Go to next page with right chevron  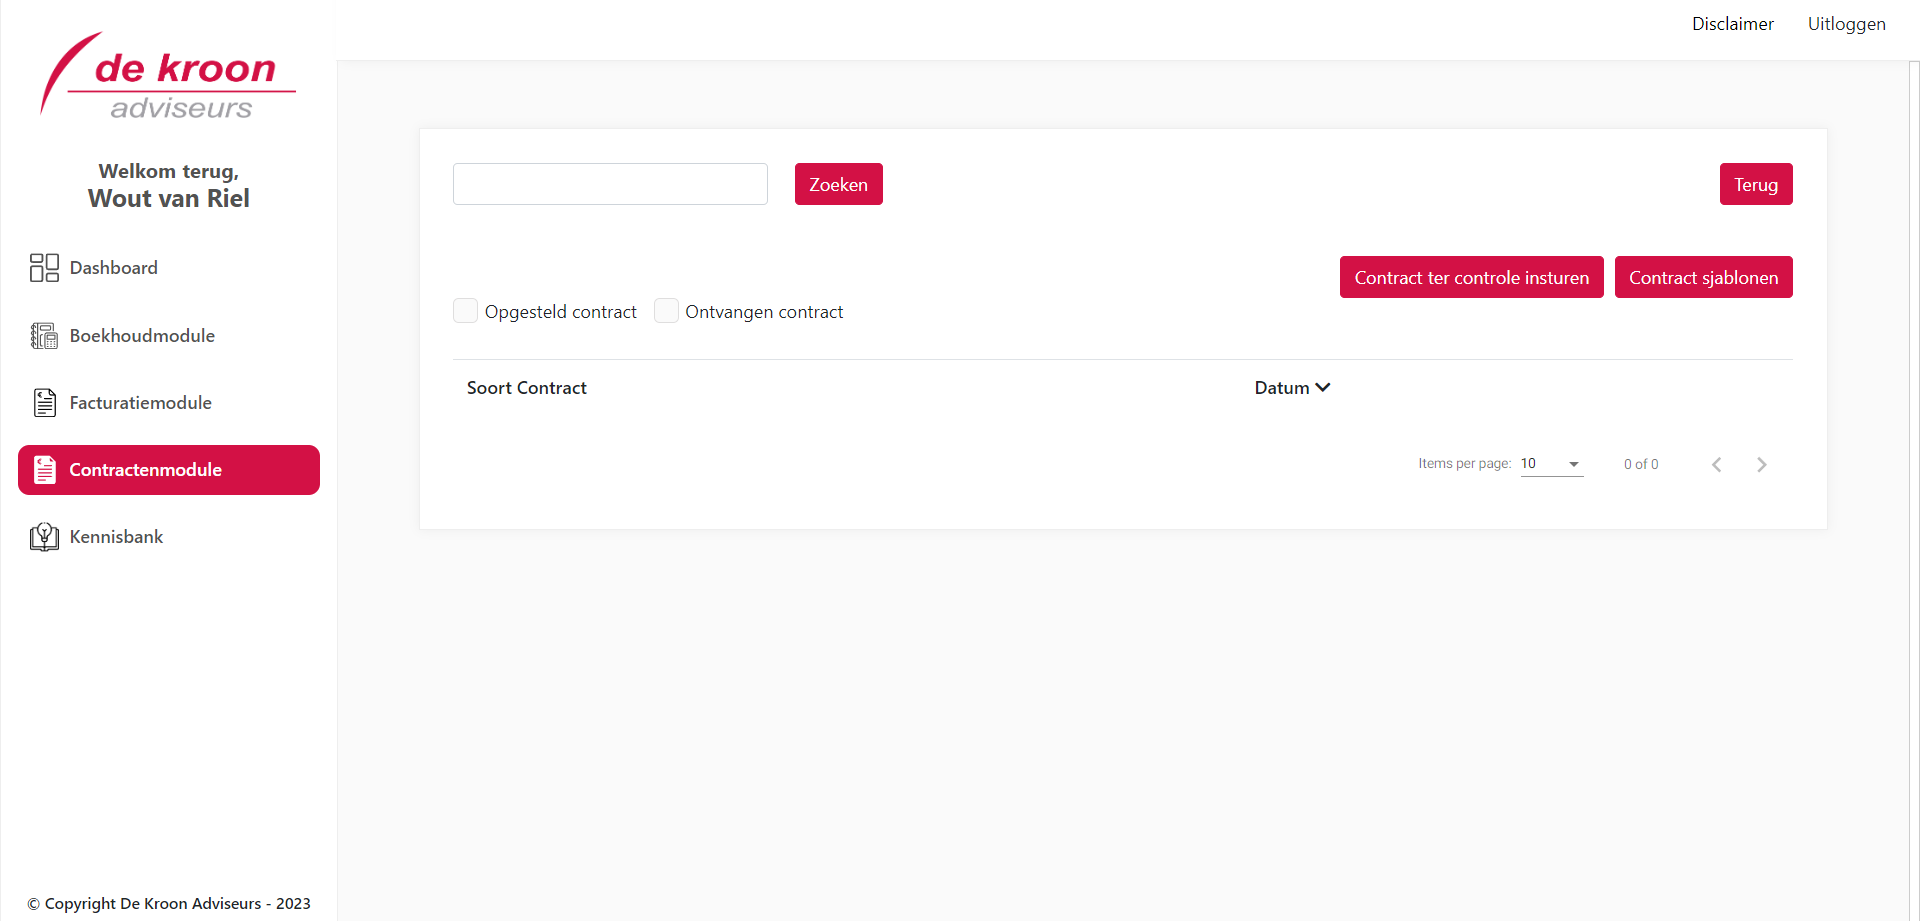pyautogui.click(x=1761, y=464)
